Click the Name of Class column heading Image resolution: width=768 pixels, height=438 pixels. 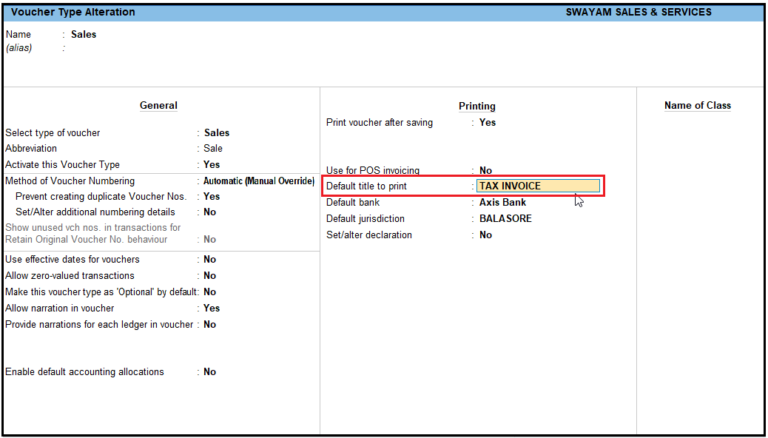697,105
